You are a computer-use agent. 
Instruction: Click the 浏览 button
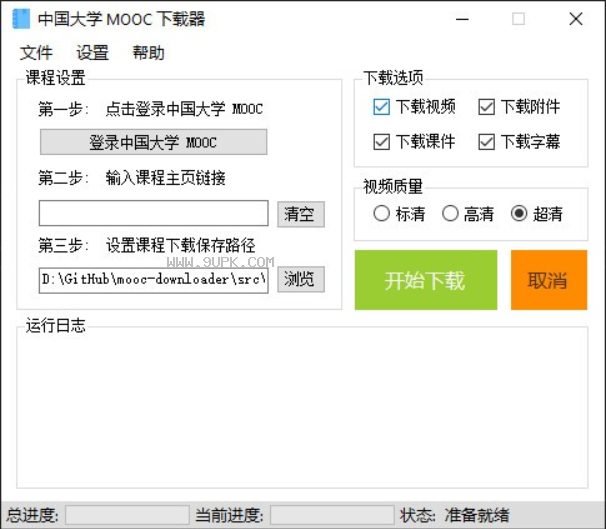(x=301, y=279)
